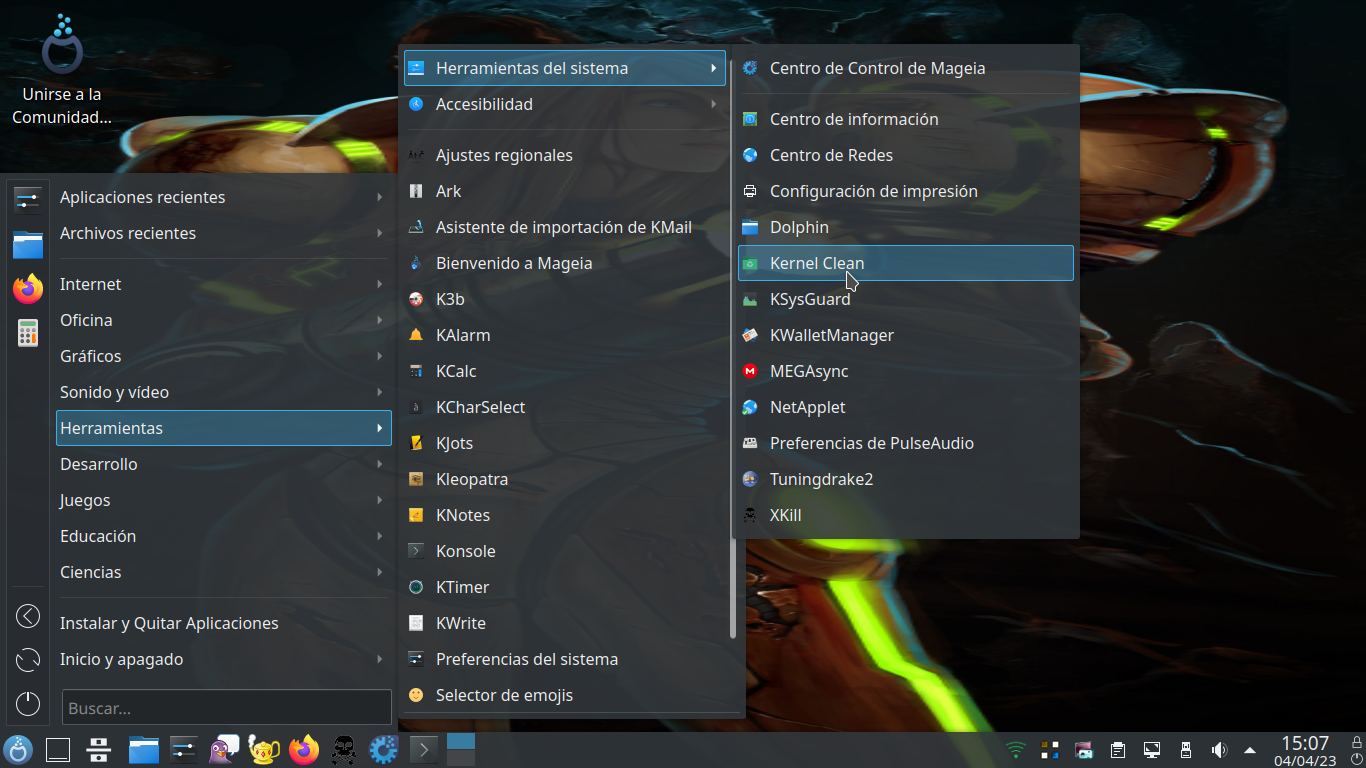
Task: Click the Buscar search field
Action: 227,707
